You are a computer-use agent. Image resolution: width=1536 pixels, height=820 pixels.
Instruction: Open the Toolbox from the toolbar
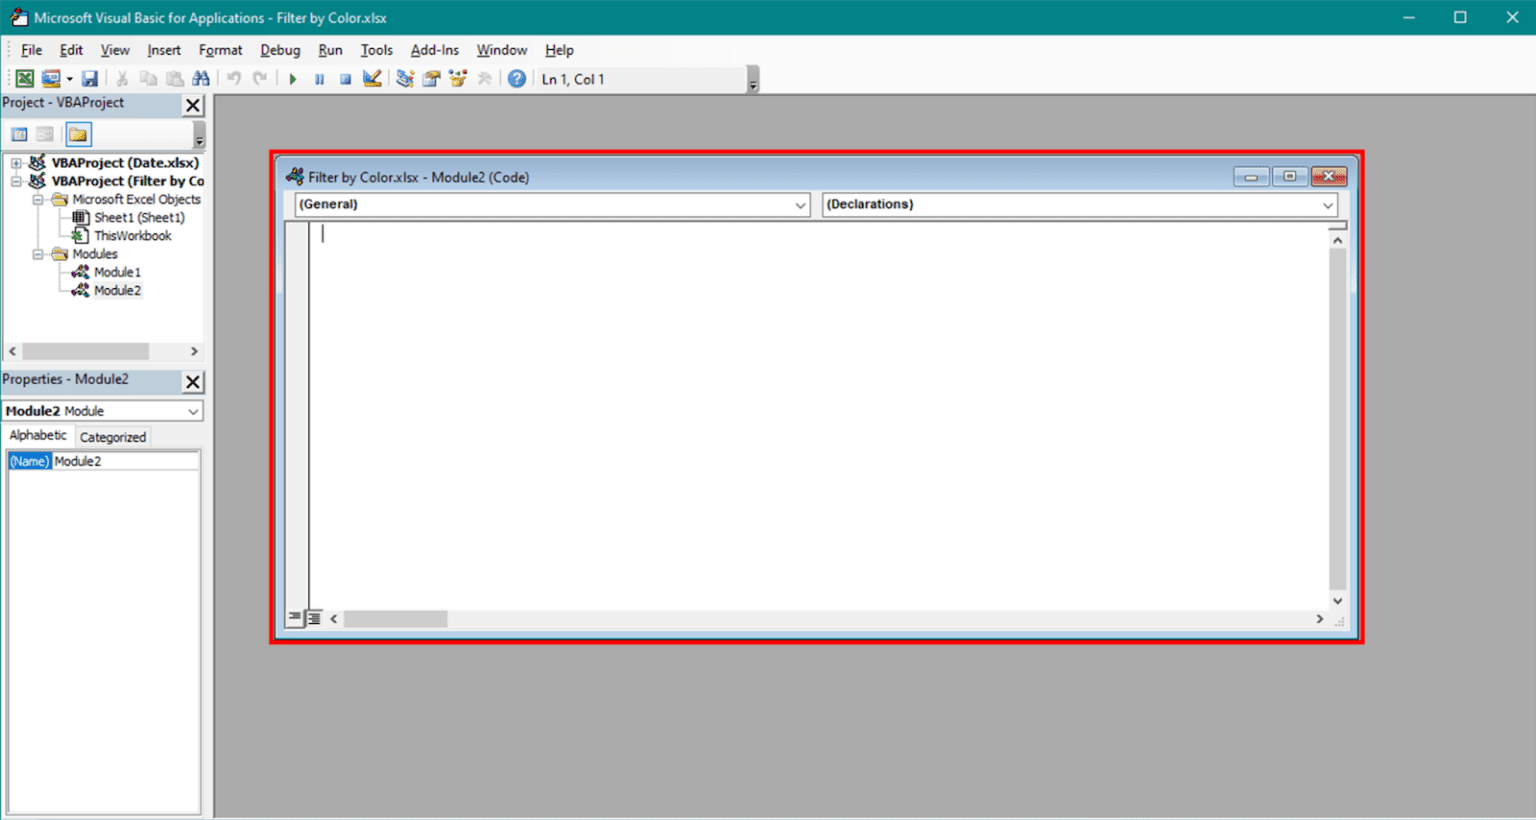[484, 78]
